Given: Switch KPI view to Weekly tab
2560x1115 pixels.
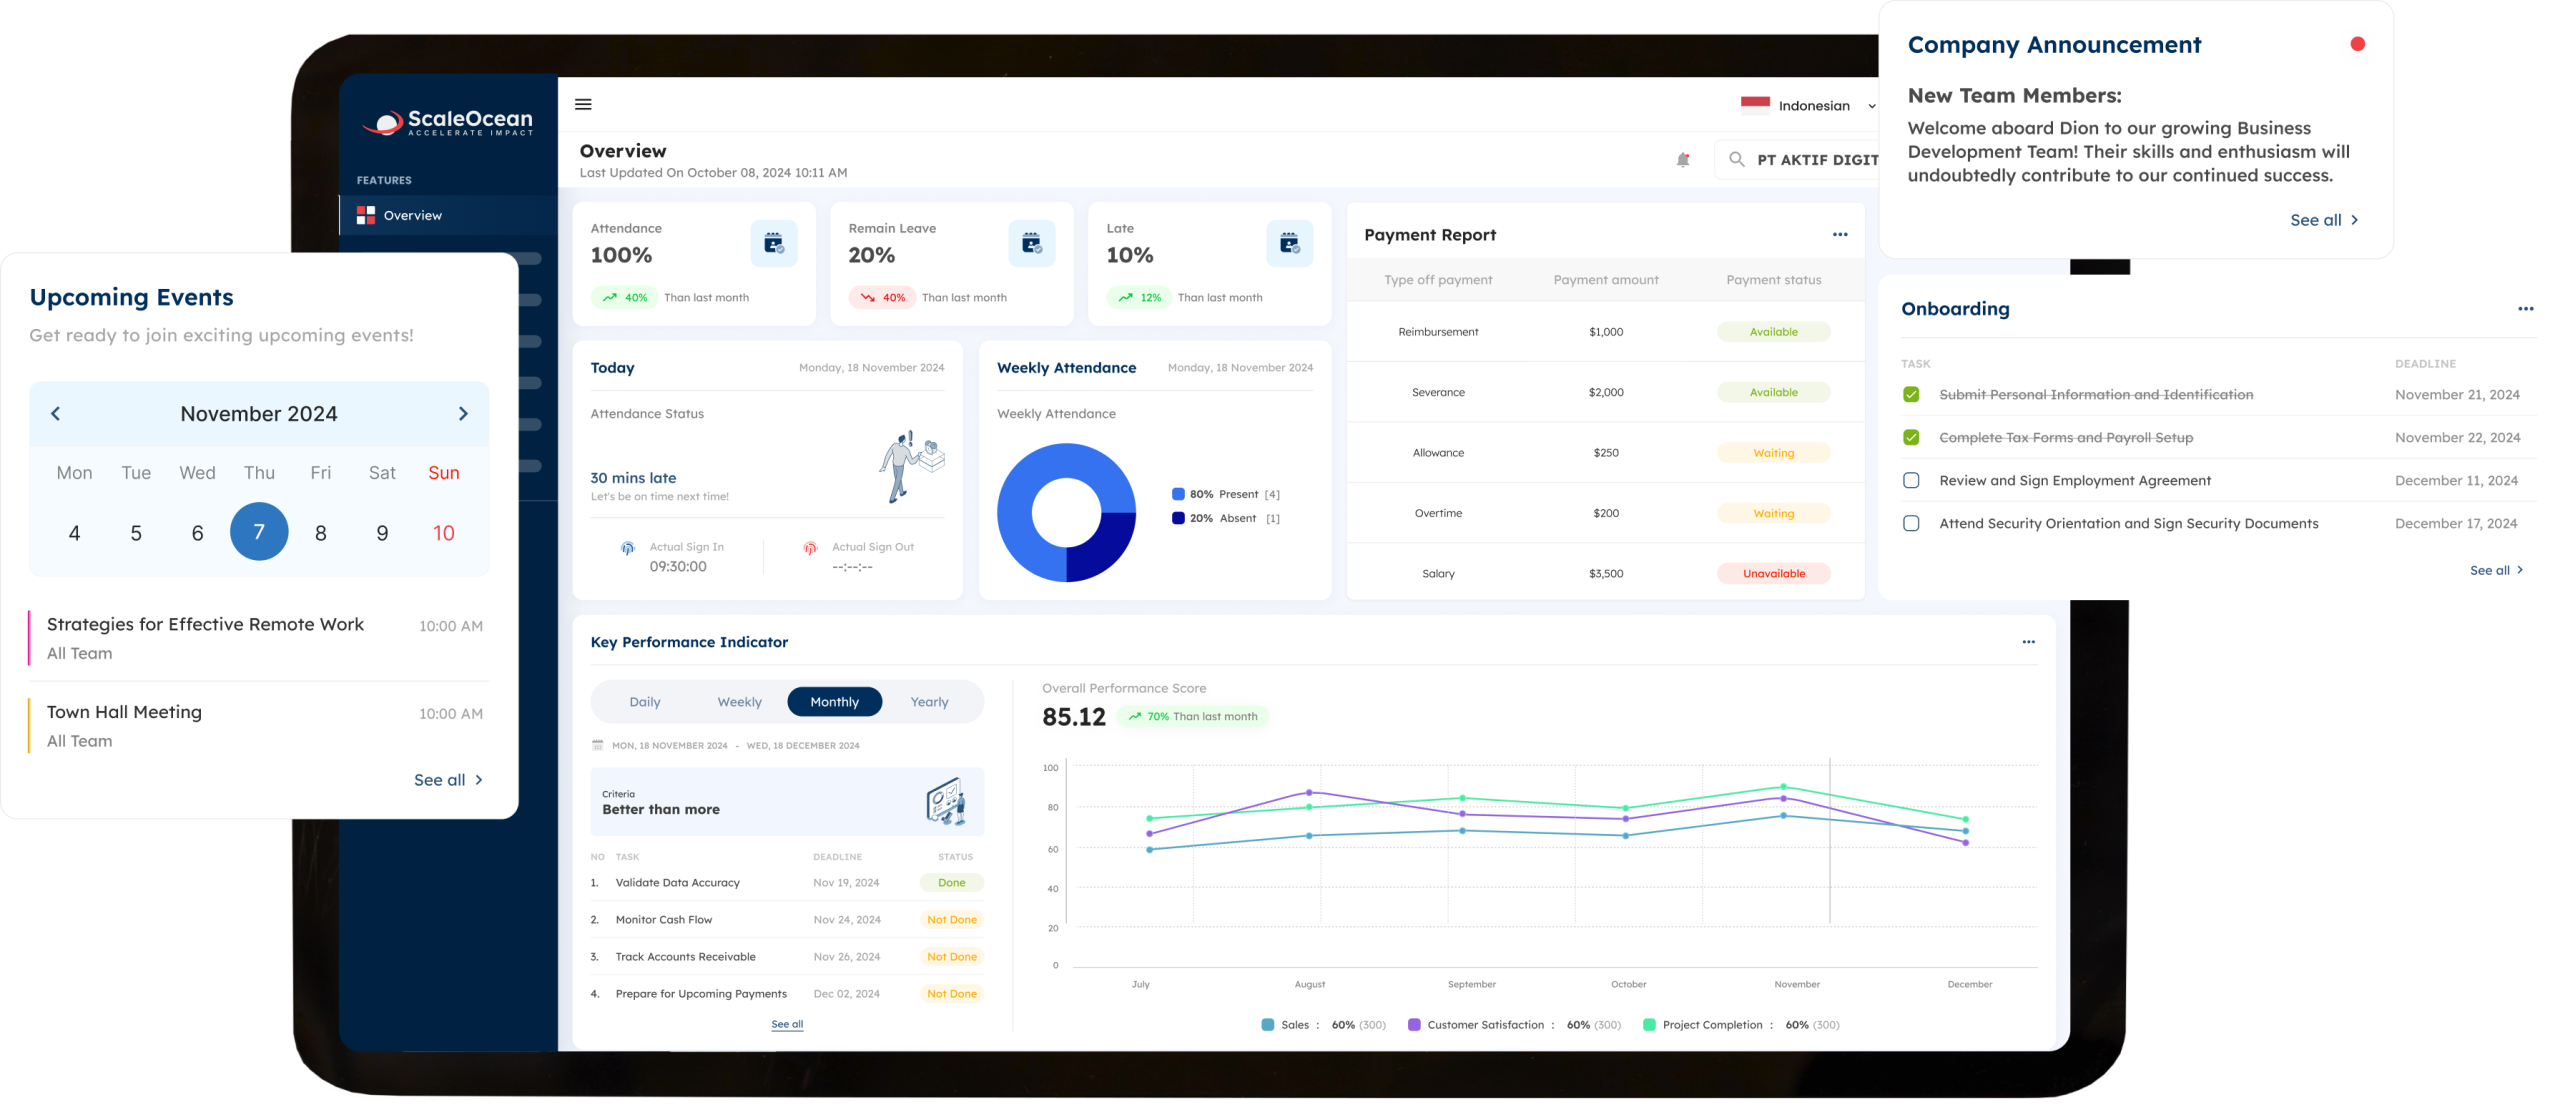Looking at the screenshot, I should click(739, 702).
